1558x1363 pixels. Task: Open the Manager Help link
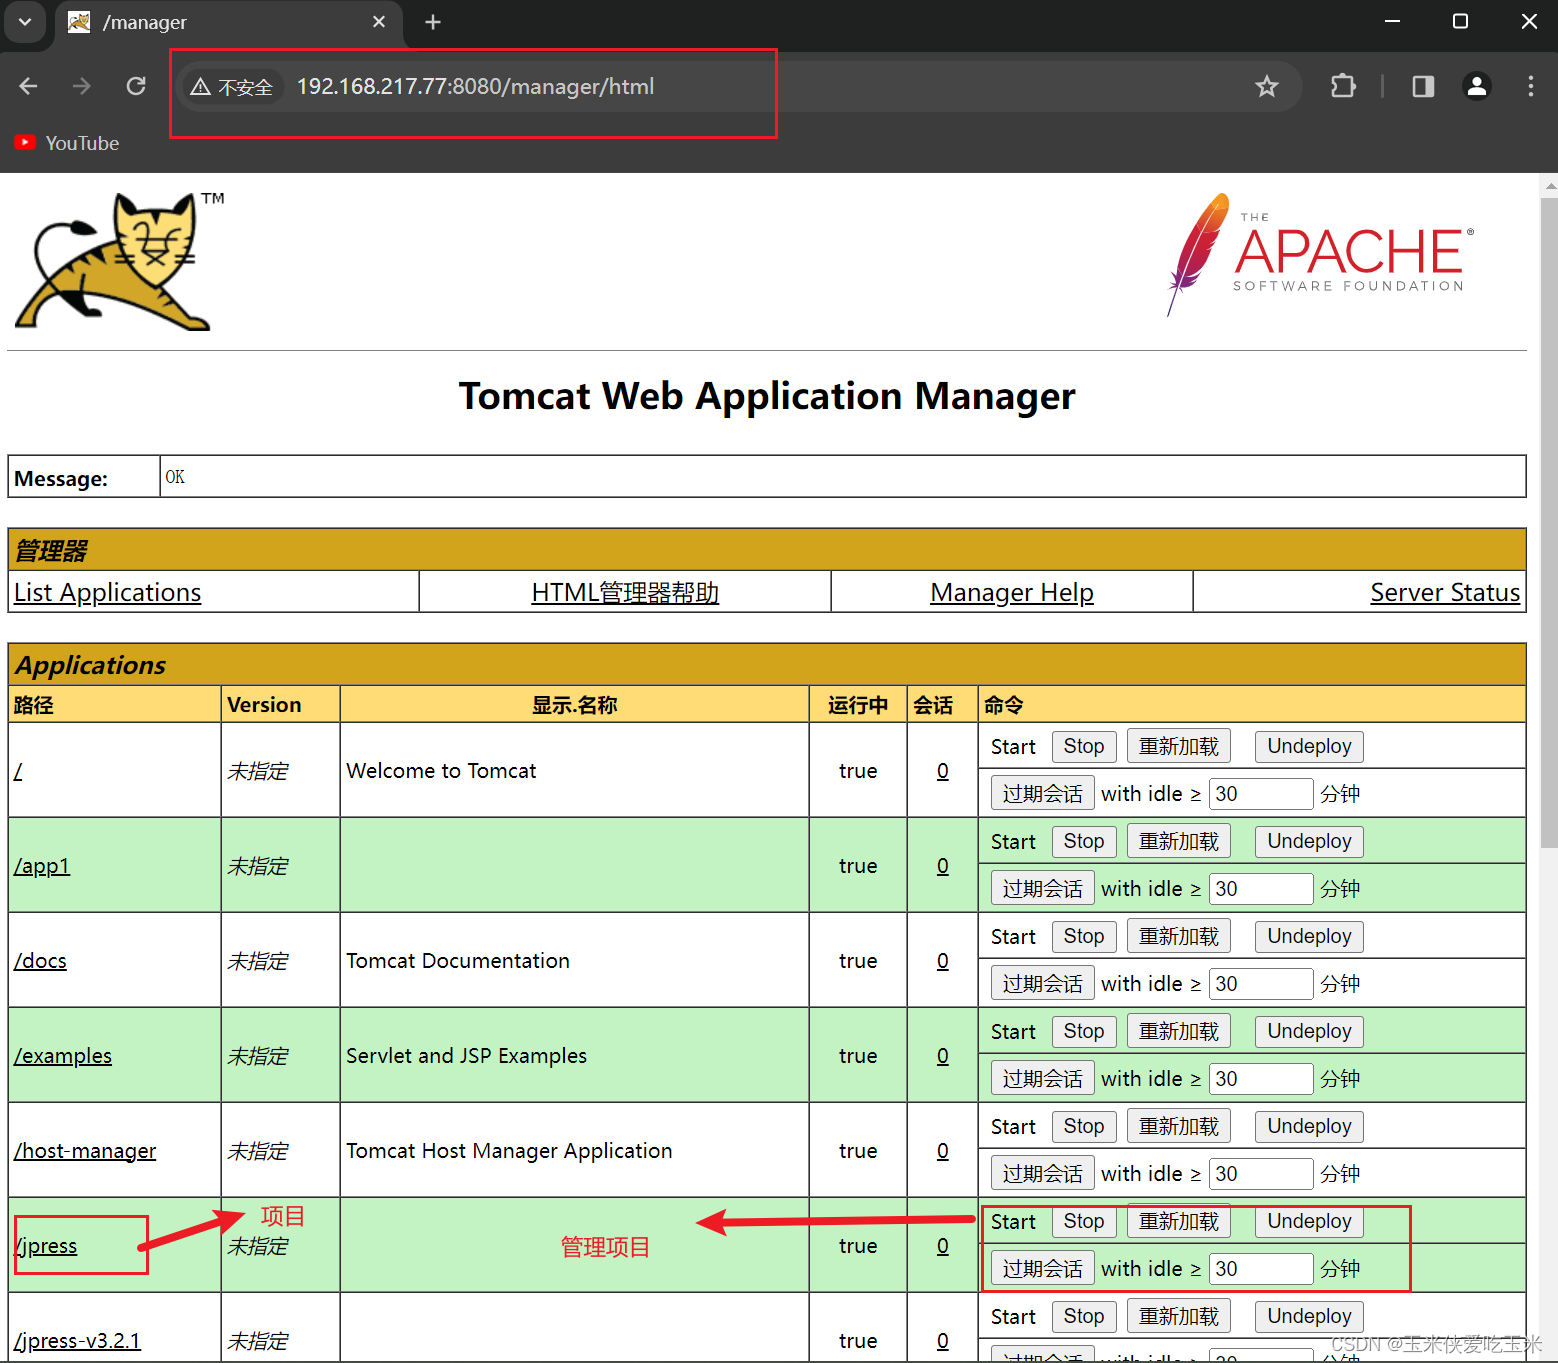tap(1012, 593)
